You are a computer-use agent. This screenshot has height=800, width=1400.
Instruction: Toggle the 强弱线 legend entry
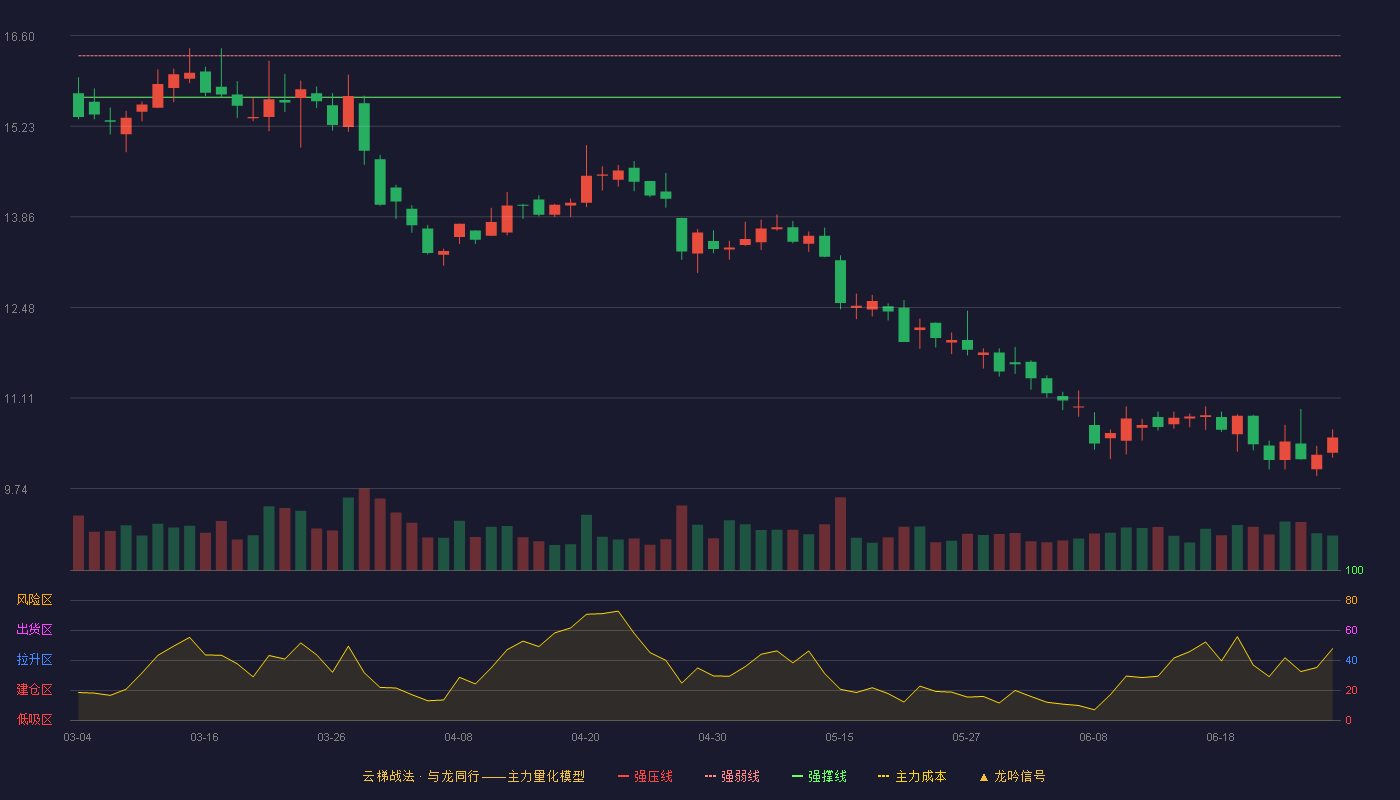pos(732,776)
